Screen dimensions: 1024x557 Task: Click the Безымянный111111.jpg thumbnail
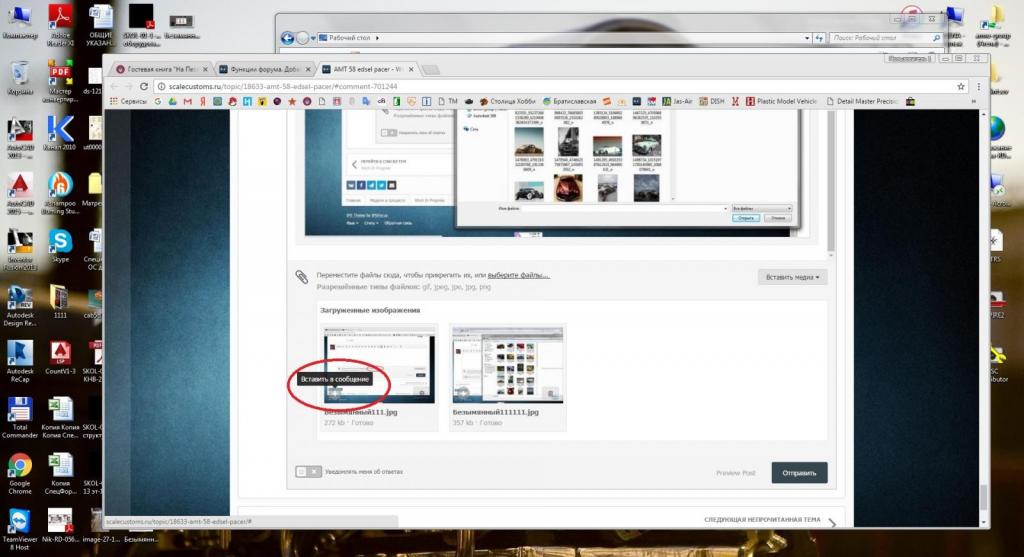[507, 365]
